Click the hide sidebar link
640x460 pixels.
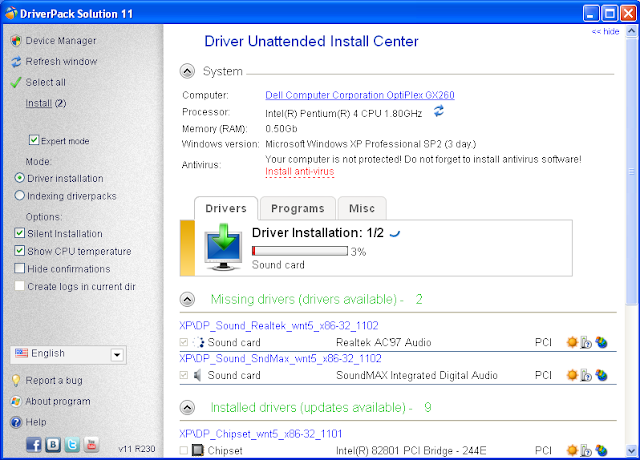[606, 31]
